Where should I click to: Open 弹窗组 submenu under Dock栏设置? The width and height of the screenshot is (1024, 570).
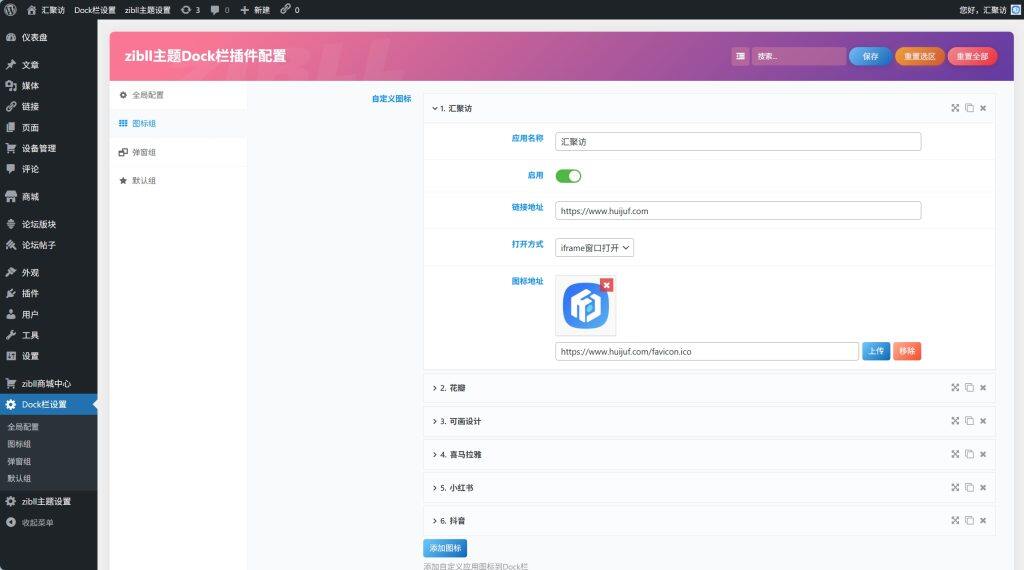(19, 461)
